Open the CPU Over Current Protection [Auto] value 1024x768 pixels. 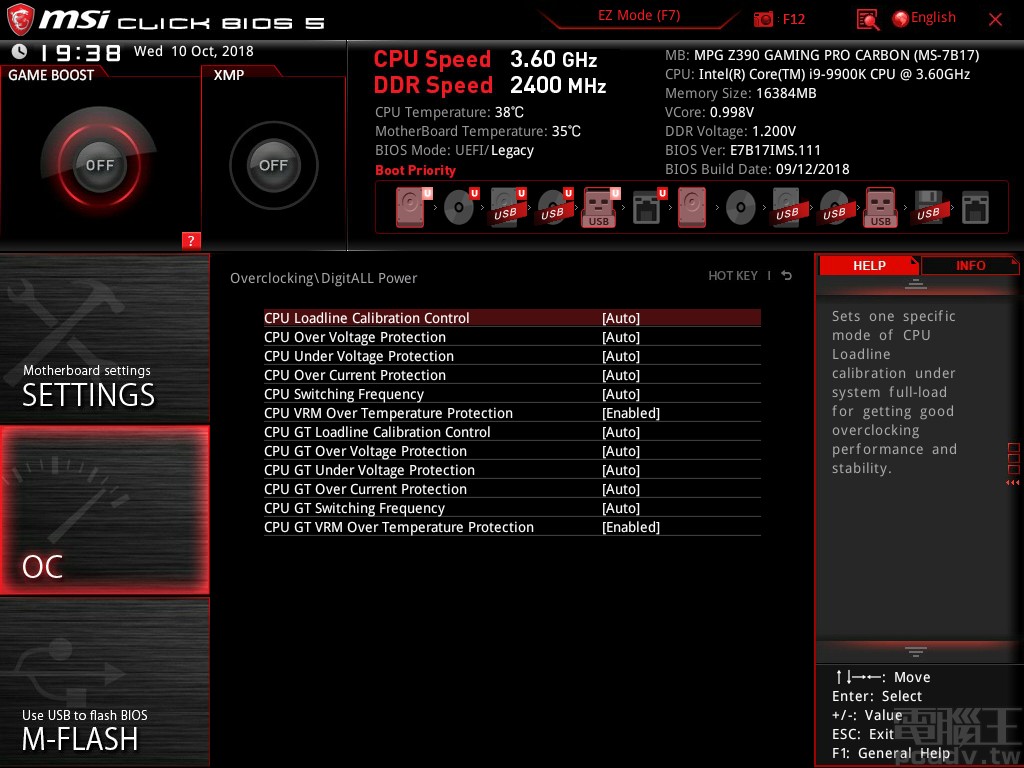[x=620, y=375]
